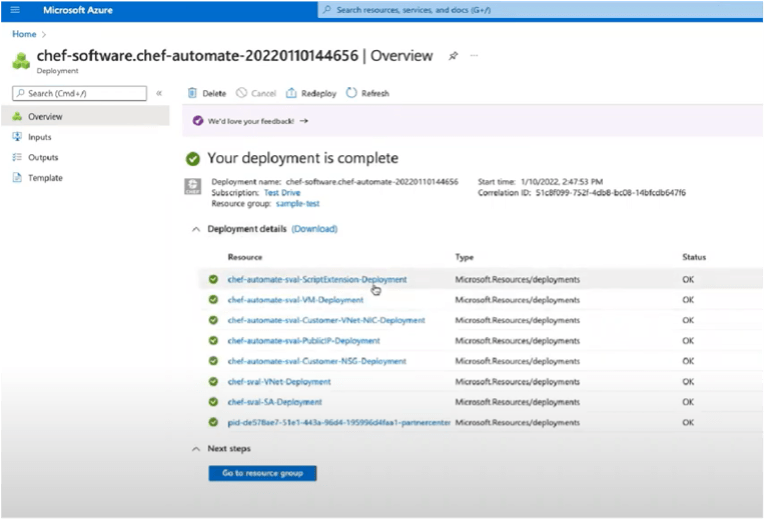Viewport: 766px width, 522px height.
Task: Collapse the sidebar using the double-chevron icon
Action: coord(159,93)
